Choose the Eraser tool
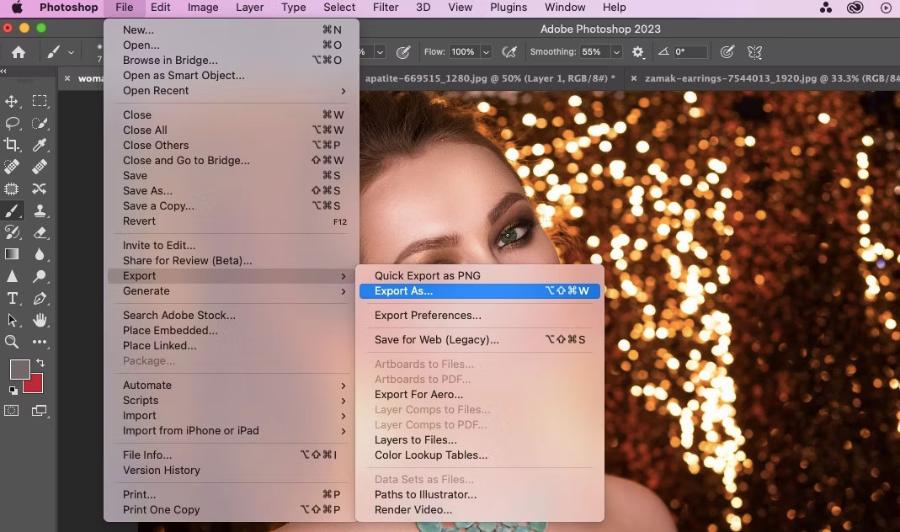Viewport: 900px width, 532px height. 40,232
